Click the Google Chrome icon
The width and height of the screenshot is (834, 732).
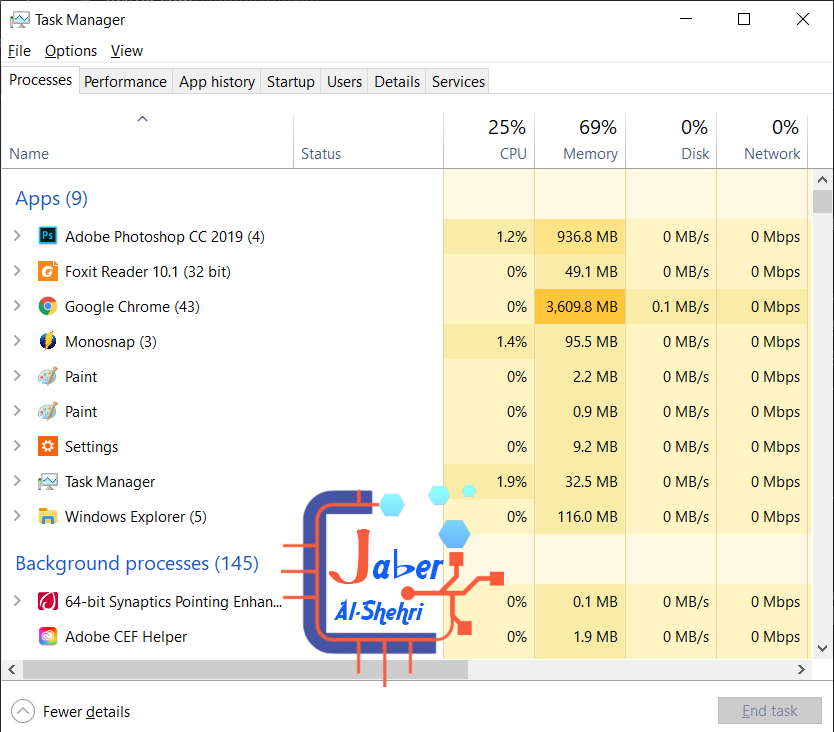click(48, 306)
